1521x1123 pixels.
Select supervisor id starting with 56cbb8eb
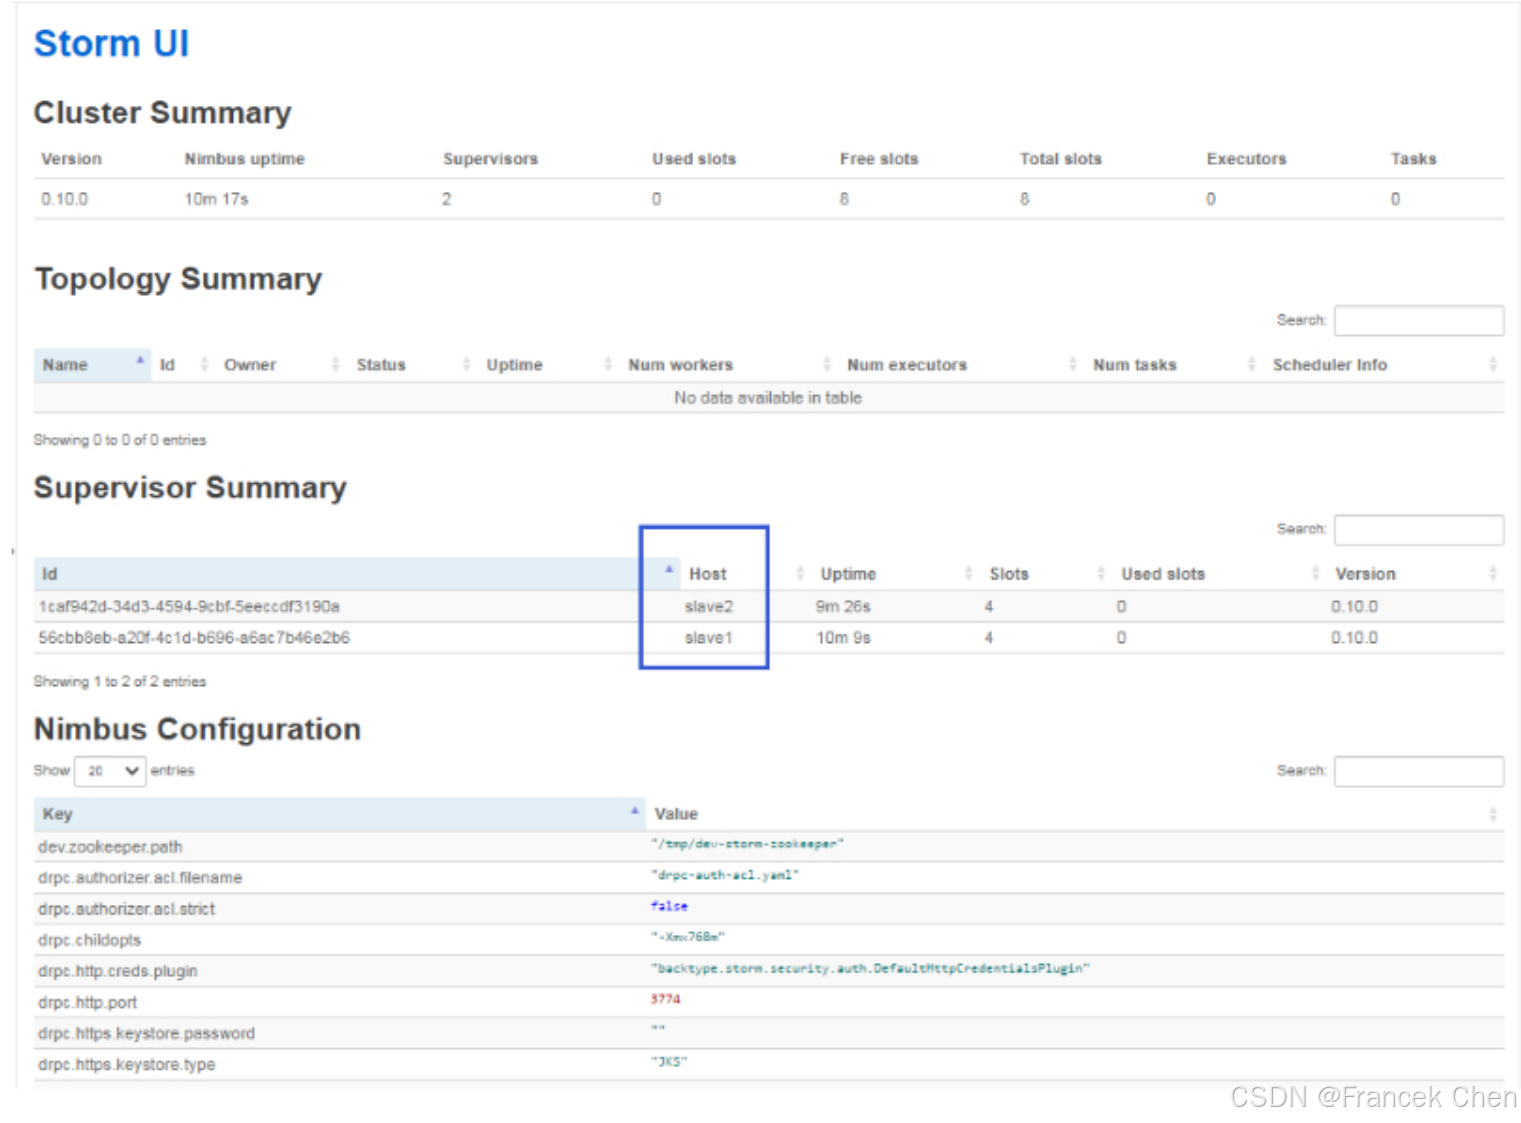194,637
